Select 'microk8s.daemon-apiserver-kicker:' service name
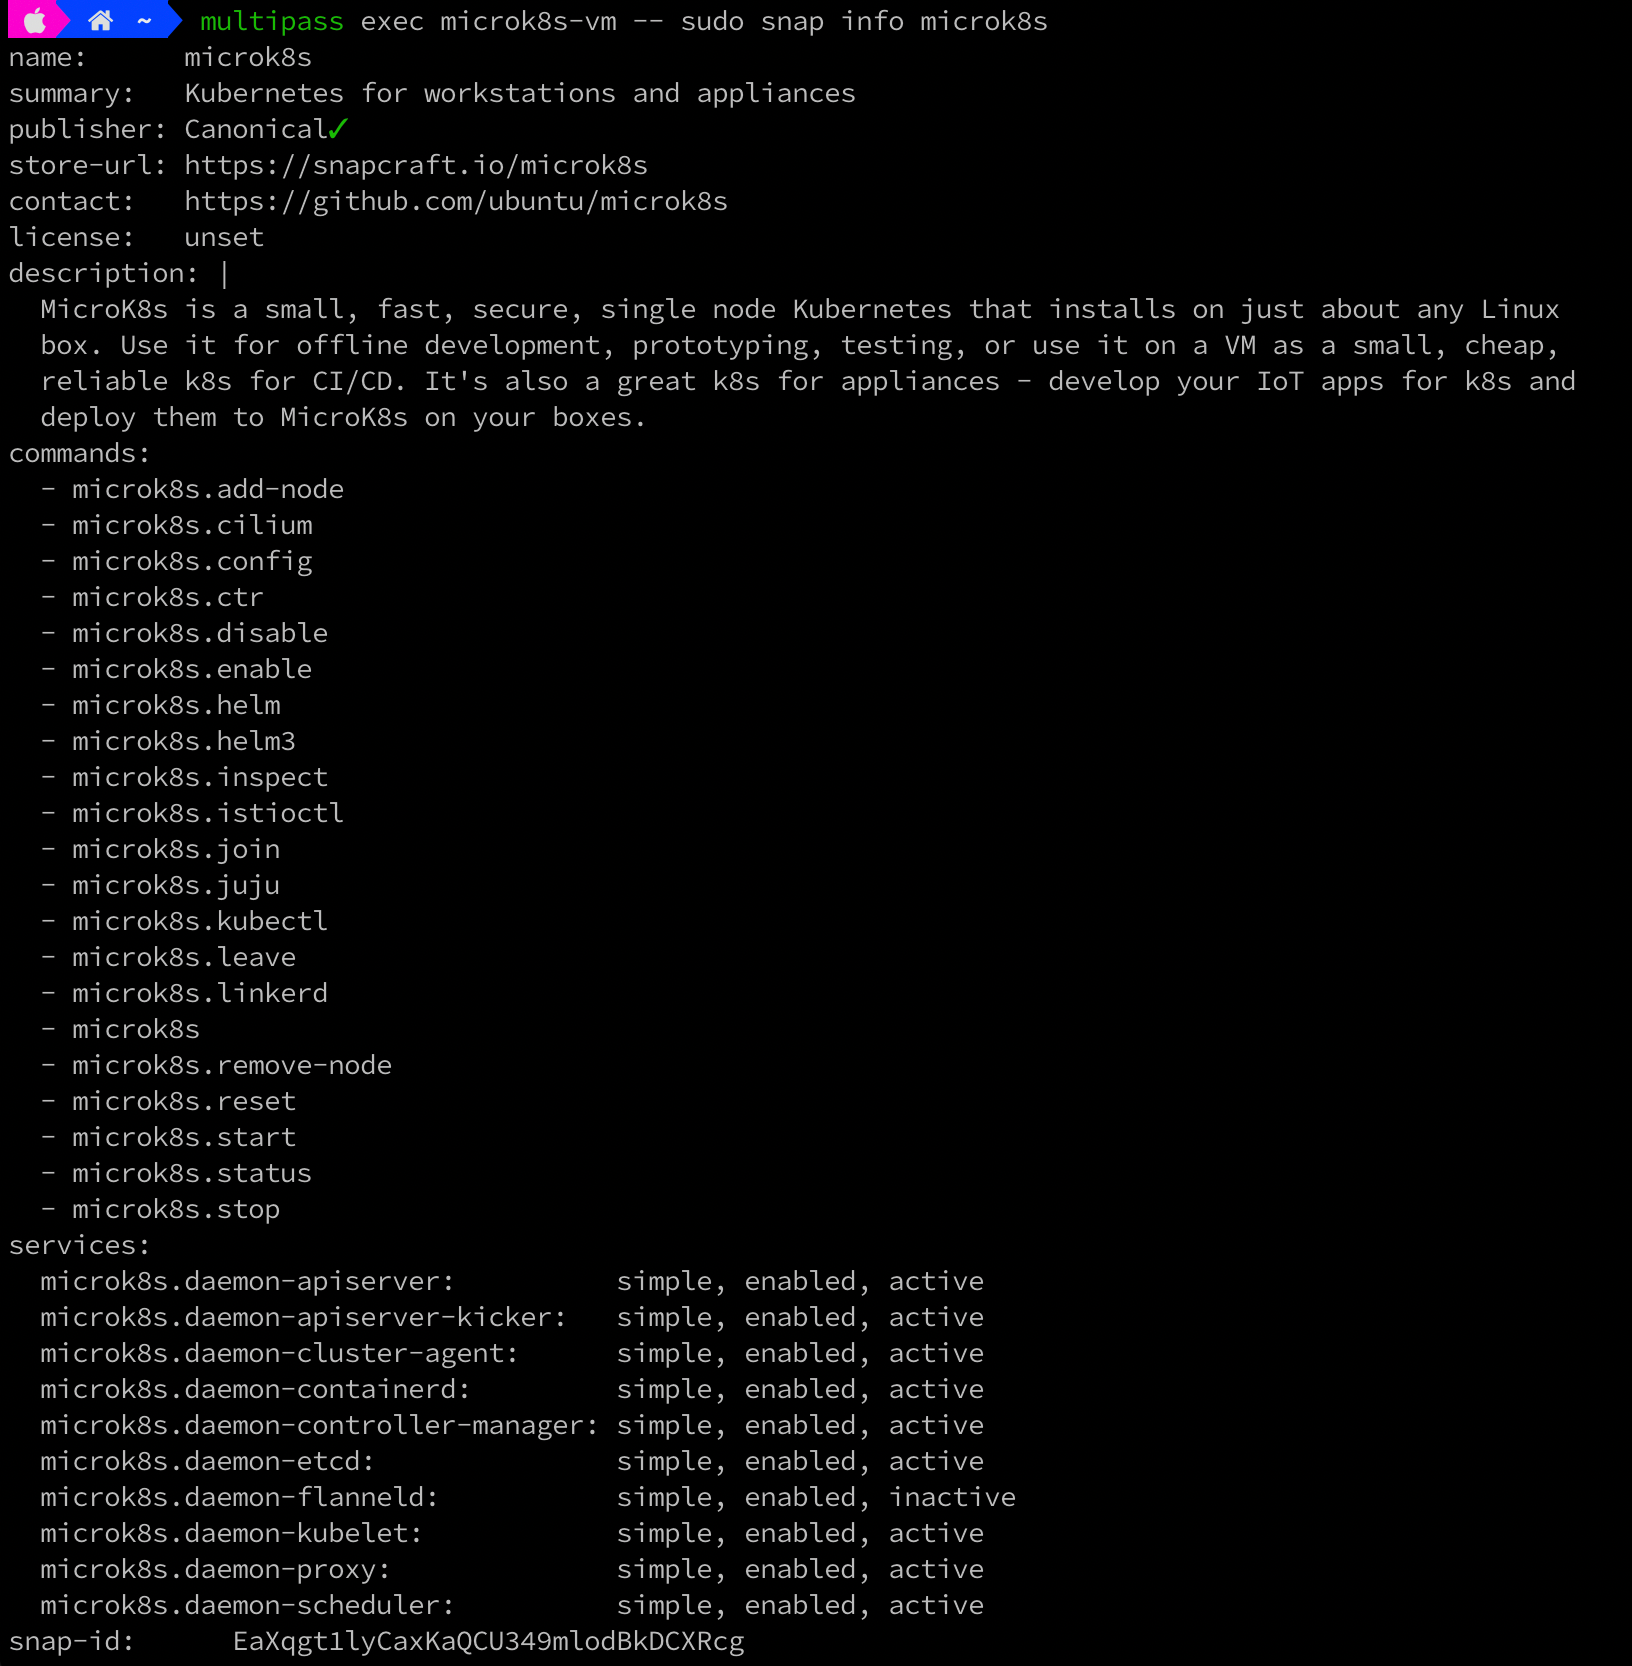 click(x=304, y=1317)
